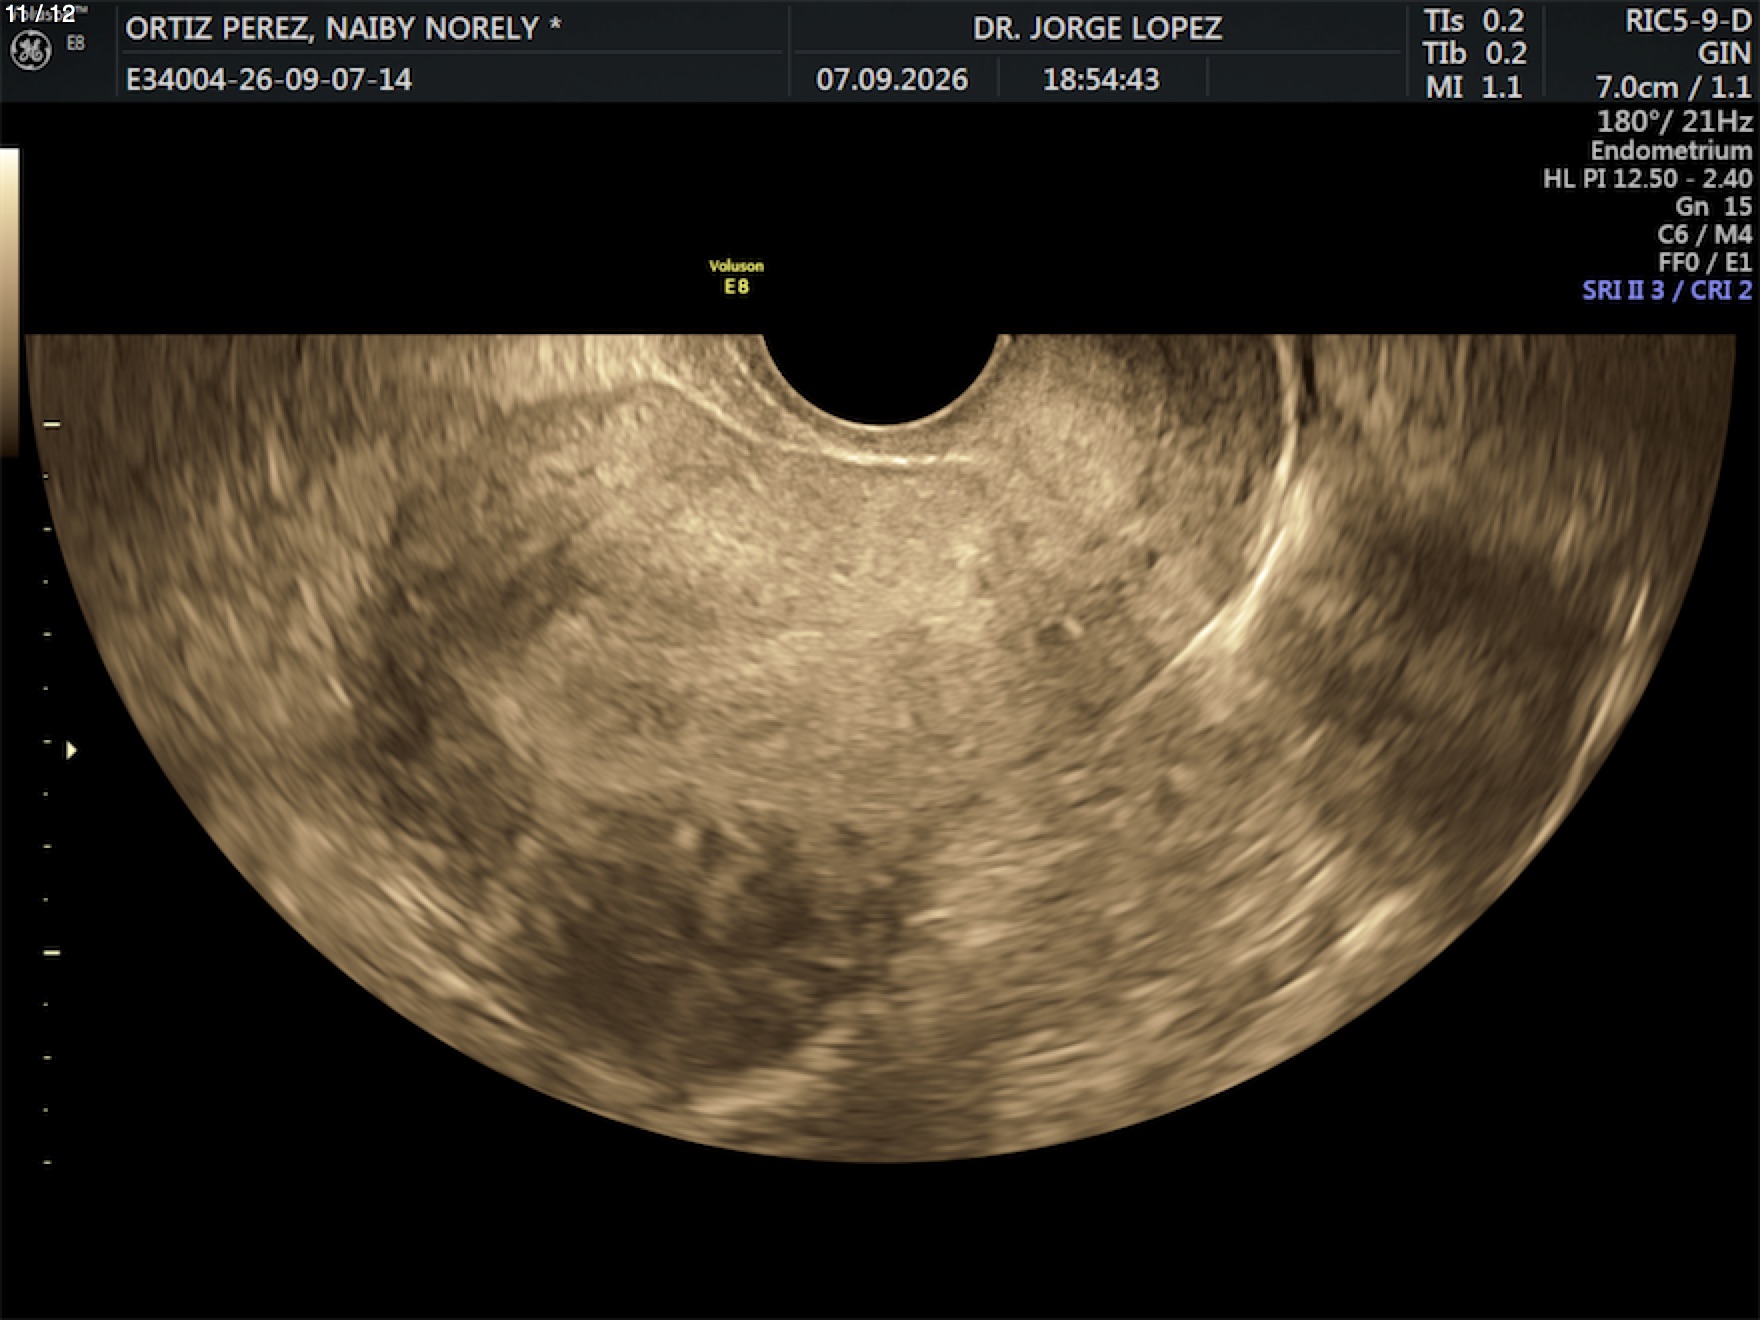Select patient ID E34004-26-09-07-14
Screen dimensions: 1760x1320
click(x=269, y=79)
